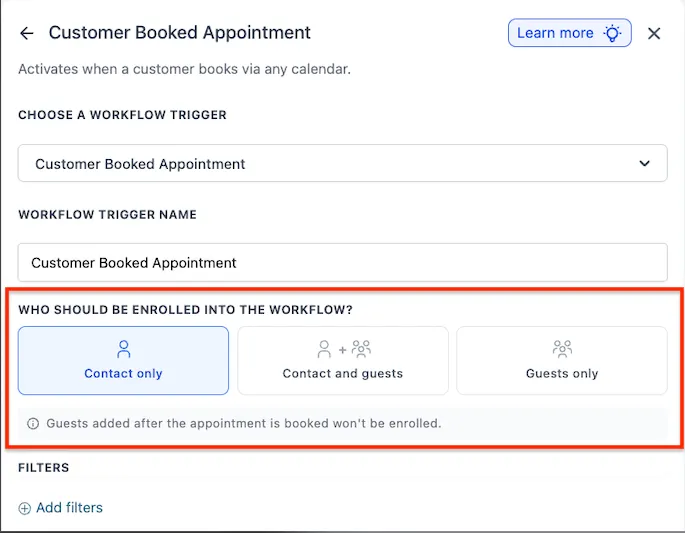Select the Contact only option

(x=123, y=360)
